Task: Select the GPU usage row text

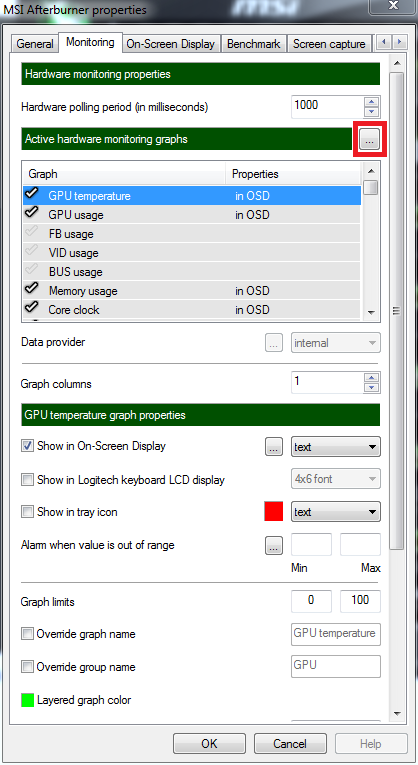Action: point(76,215)
